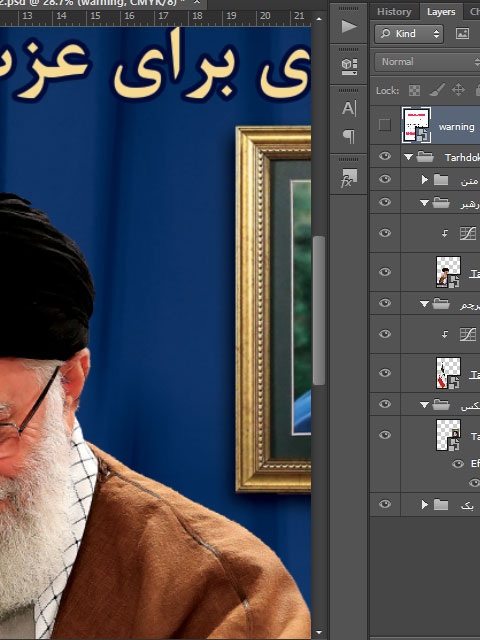The height and width of the screenshot is (640, 480).
Task: Activate the 2.psd document tab
Action: (92, 3)
